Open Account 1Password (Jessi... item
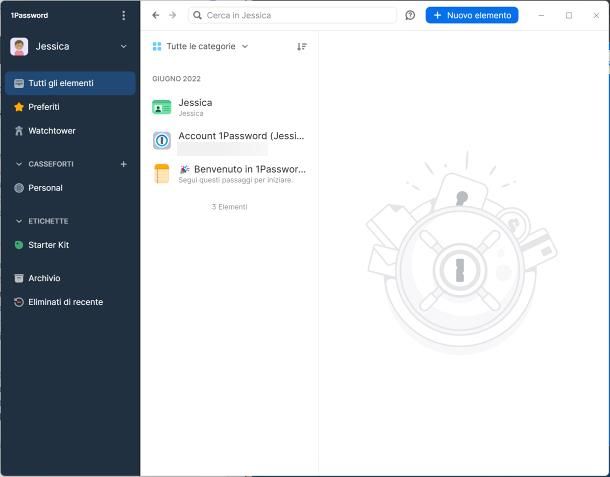Image resolution: width=610 pixels, height=477 pixels. click(230, 140)
